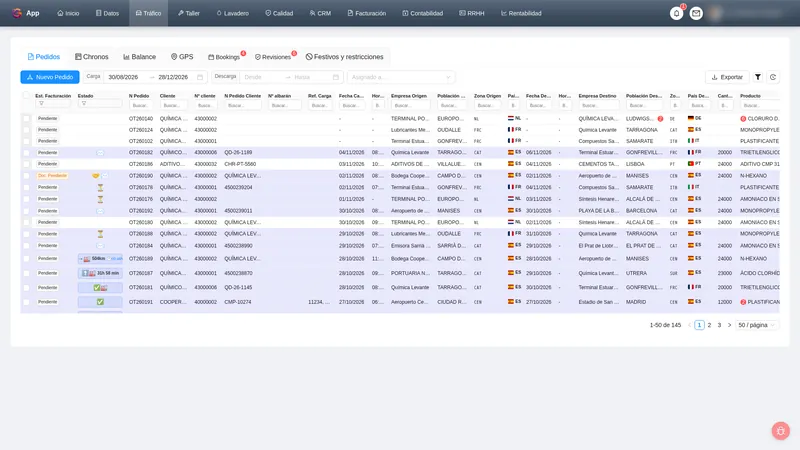Go to page 3 of results
The width and height of the screenshot is (800, 450).
719,325
